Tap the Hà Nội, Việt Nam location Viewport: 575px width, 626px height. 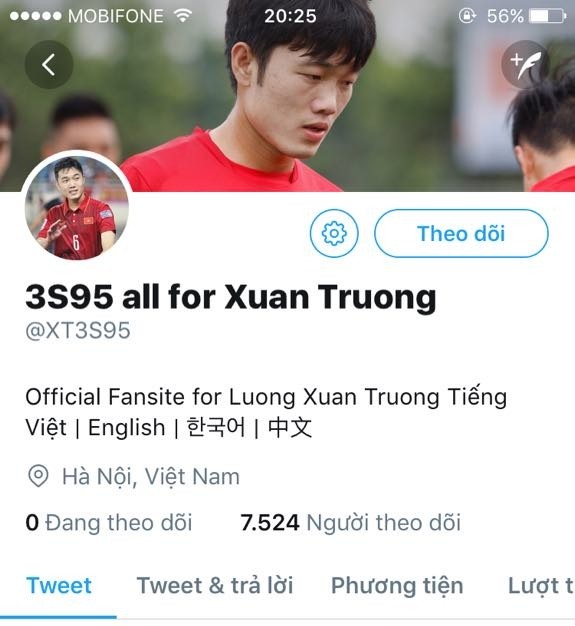point(151,477)
